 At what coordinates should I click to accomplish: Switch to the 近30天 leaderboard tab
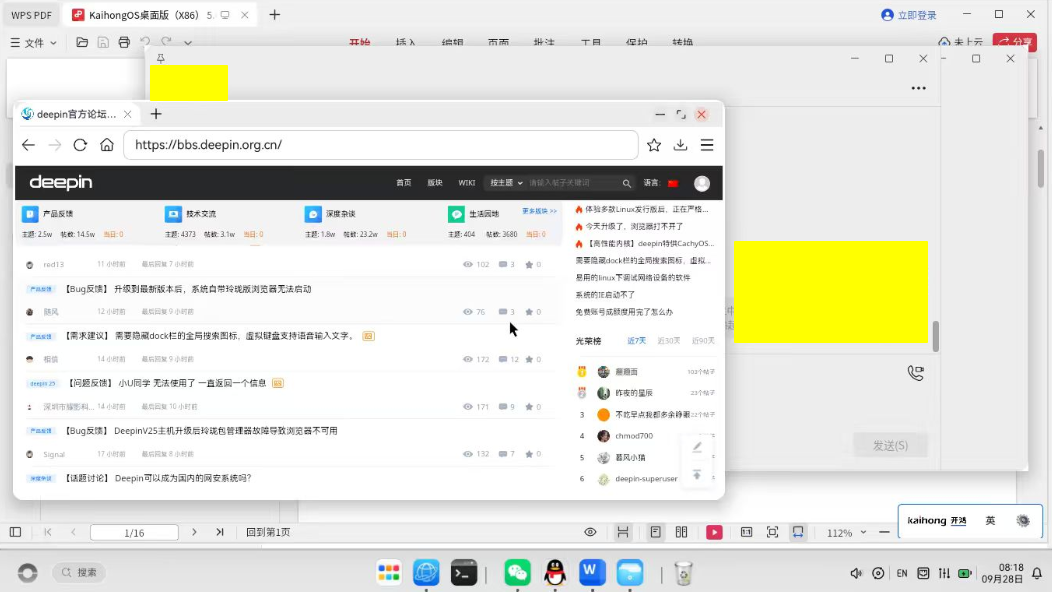coord(668,341)
